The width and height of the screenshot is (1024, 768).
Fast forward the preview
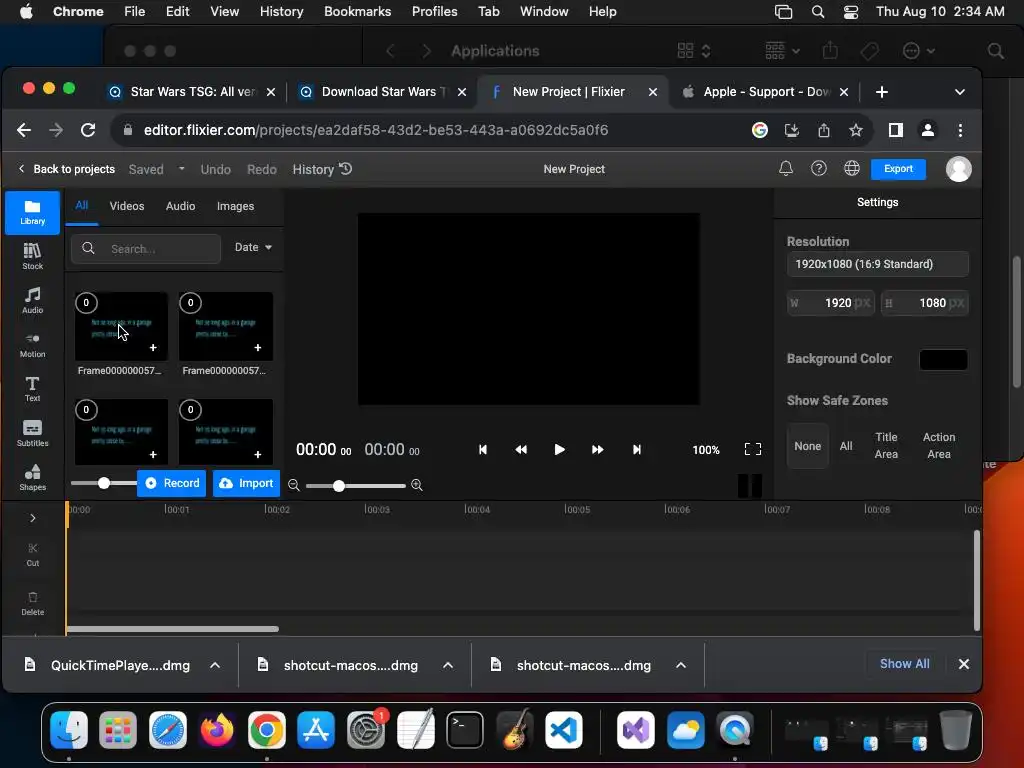click(x=597, y=449)
